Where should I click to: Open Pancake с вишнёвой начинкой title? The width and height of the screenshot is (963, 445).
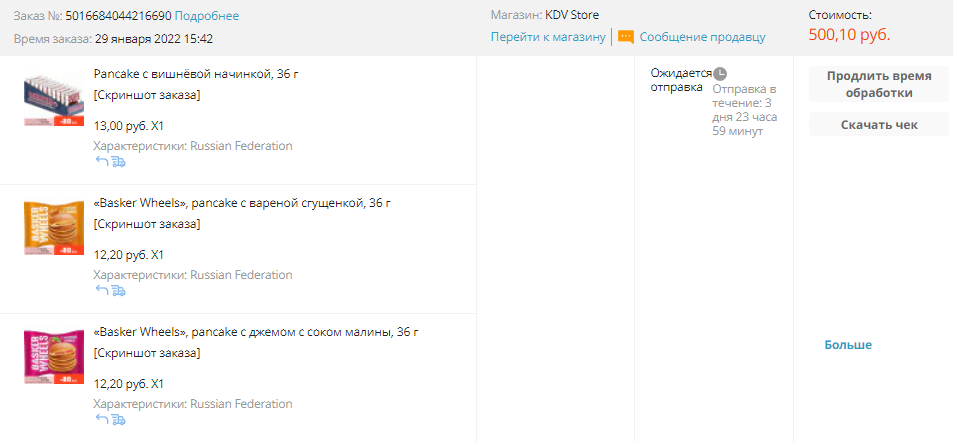coord(197,74)
